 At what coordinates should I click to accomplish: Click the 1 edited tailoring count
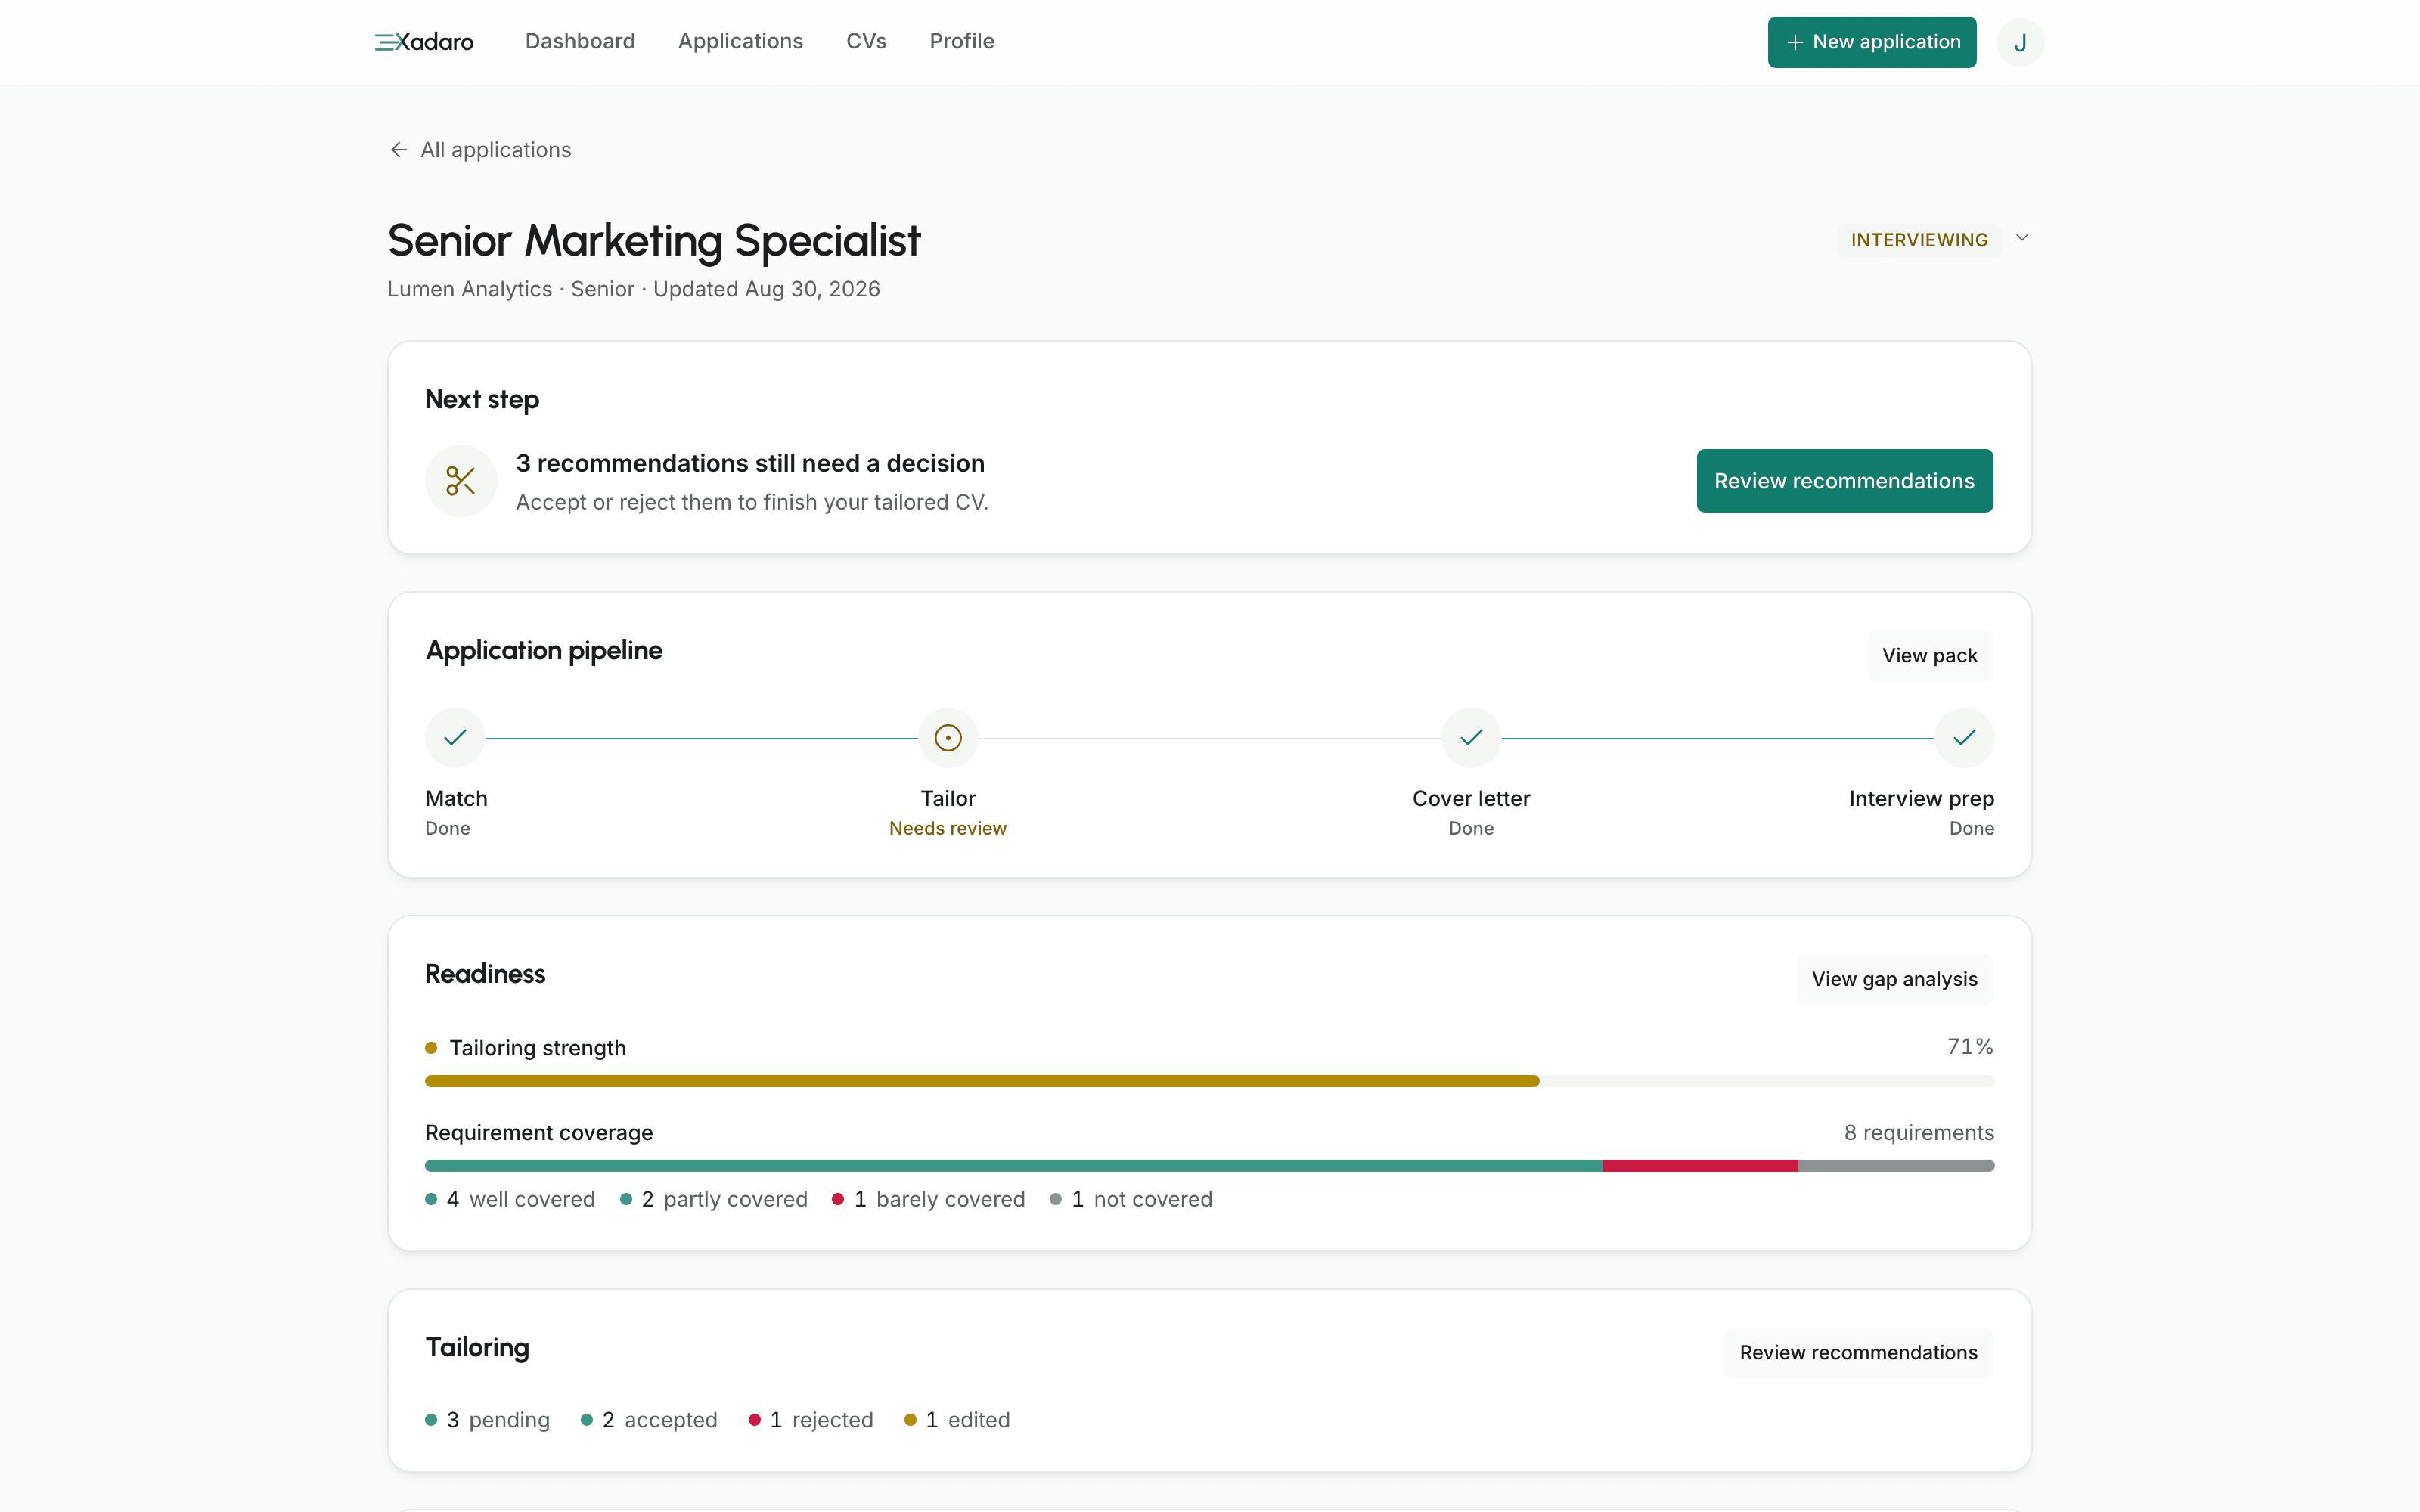pyautogui.click(x=957, y=1420)
